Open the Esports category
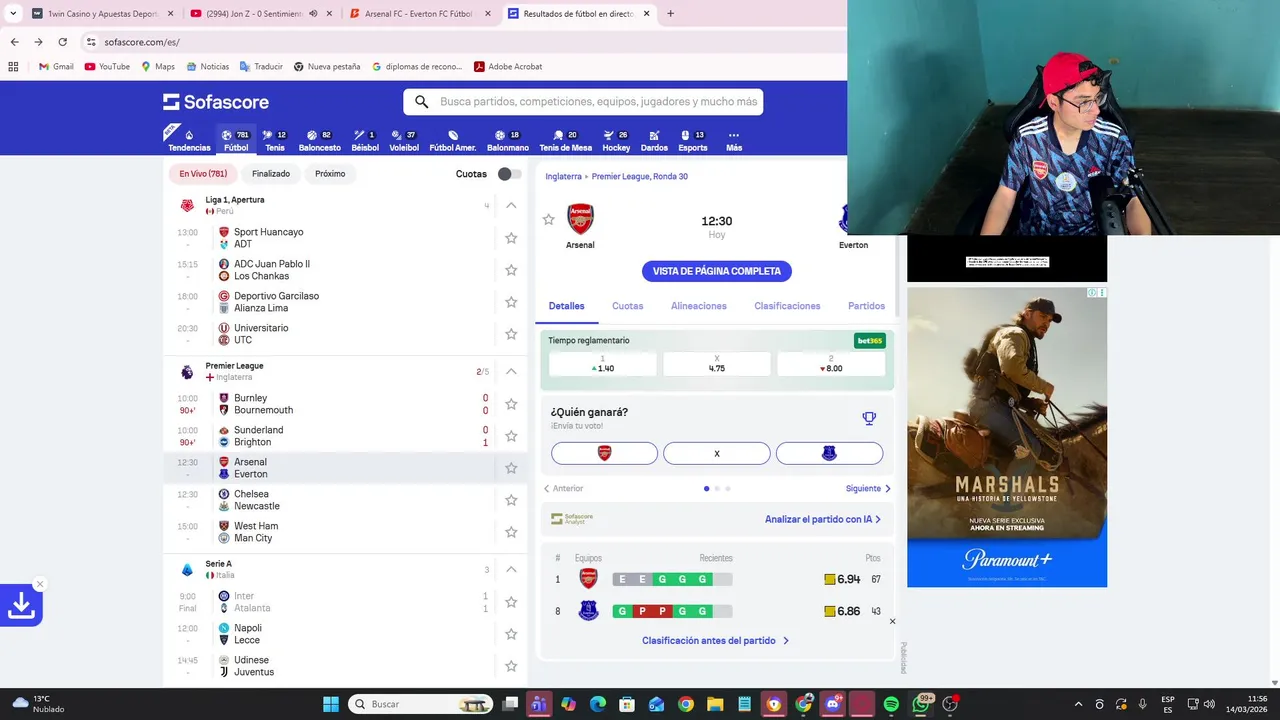 pyautogui.click(x=693, y=141)
